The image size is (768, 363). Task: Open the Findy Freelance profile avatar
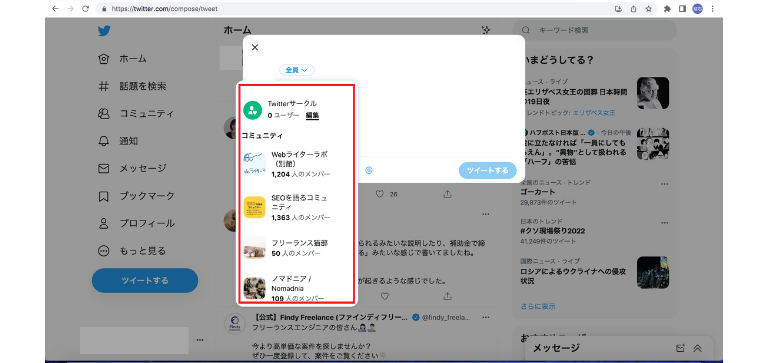pos(235,324)
